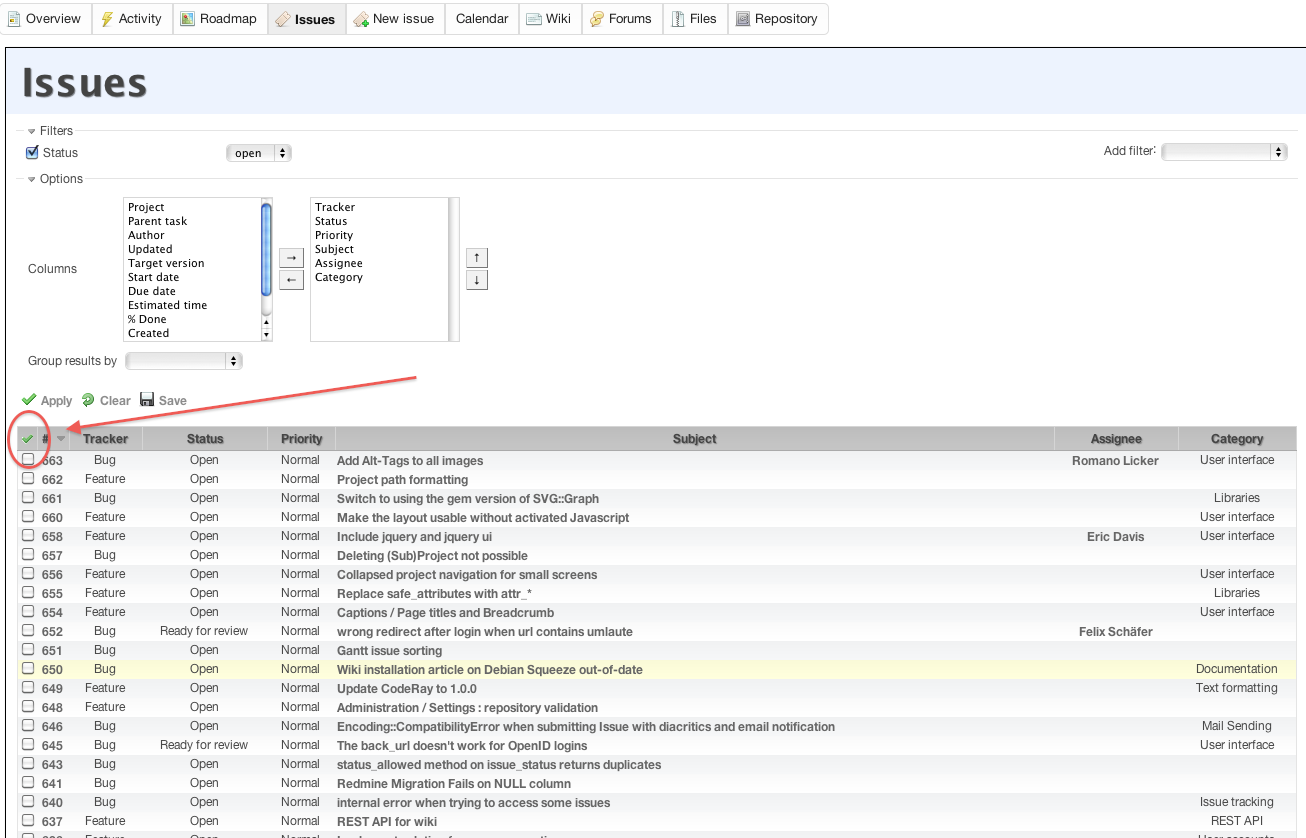Toggle select-all green check in table header

tap(27, 439)
